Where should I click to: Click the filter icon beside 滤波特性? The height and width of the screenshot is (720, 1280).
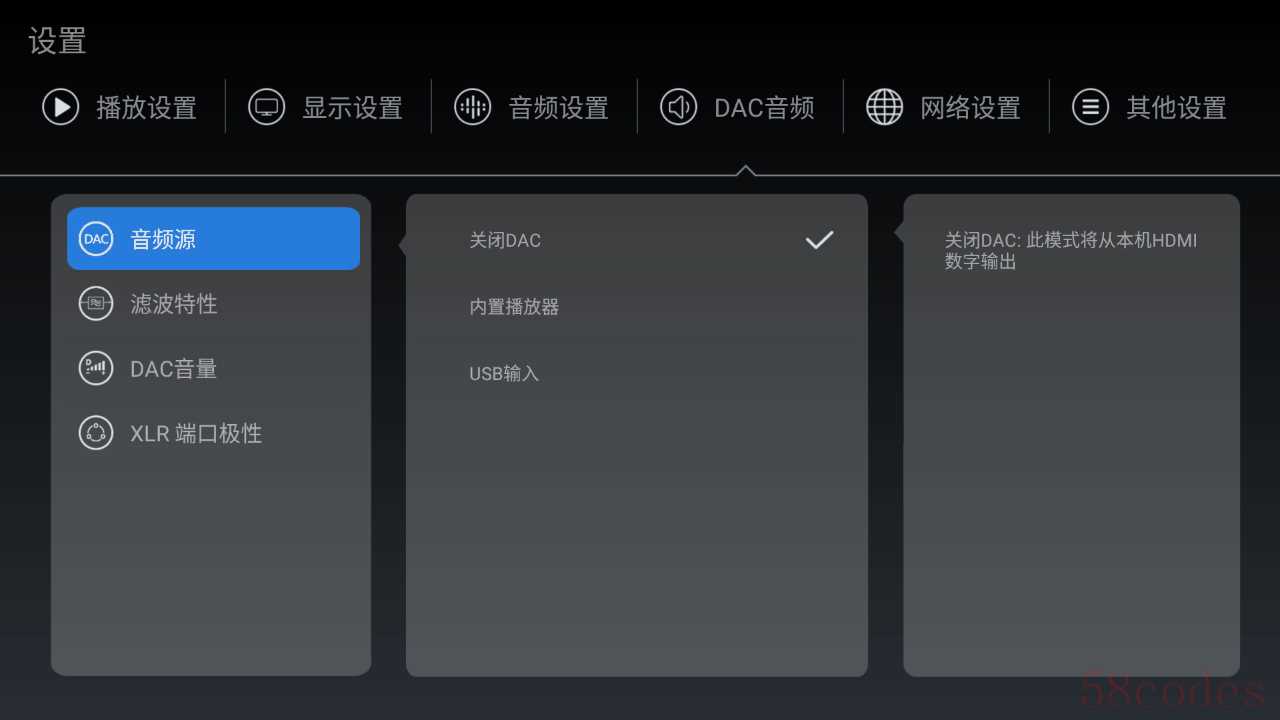pos(96,303)
